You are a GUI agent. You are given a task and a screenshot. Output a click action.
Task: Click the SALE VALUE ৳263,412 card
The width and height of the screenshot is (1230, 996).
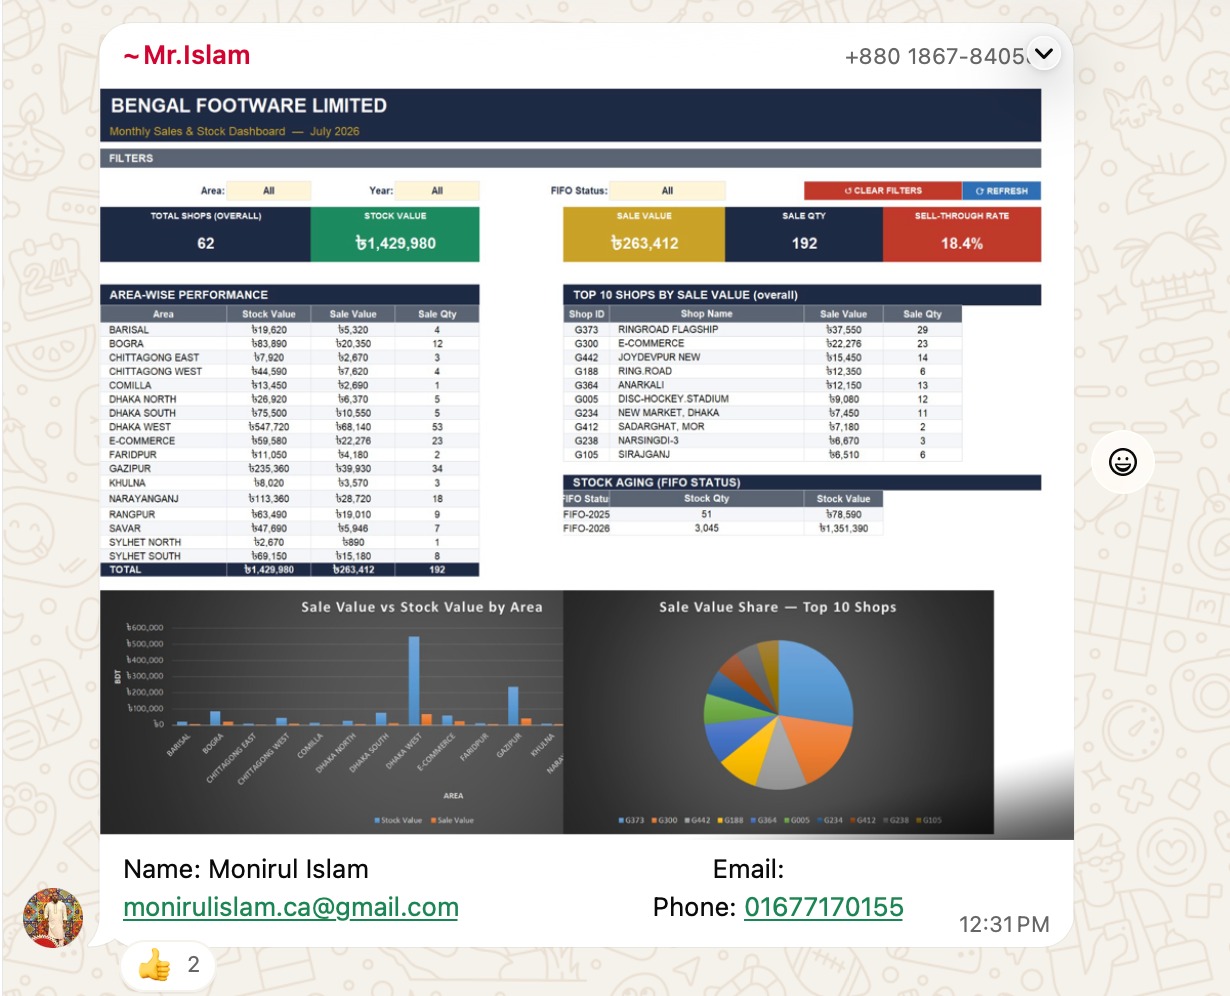644,234
